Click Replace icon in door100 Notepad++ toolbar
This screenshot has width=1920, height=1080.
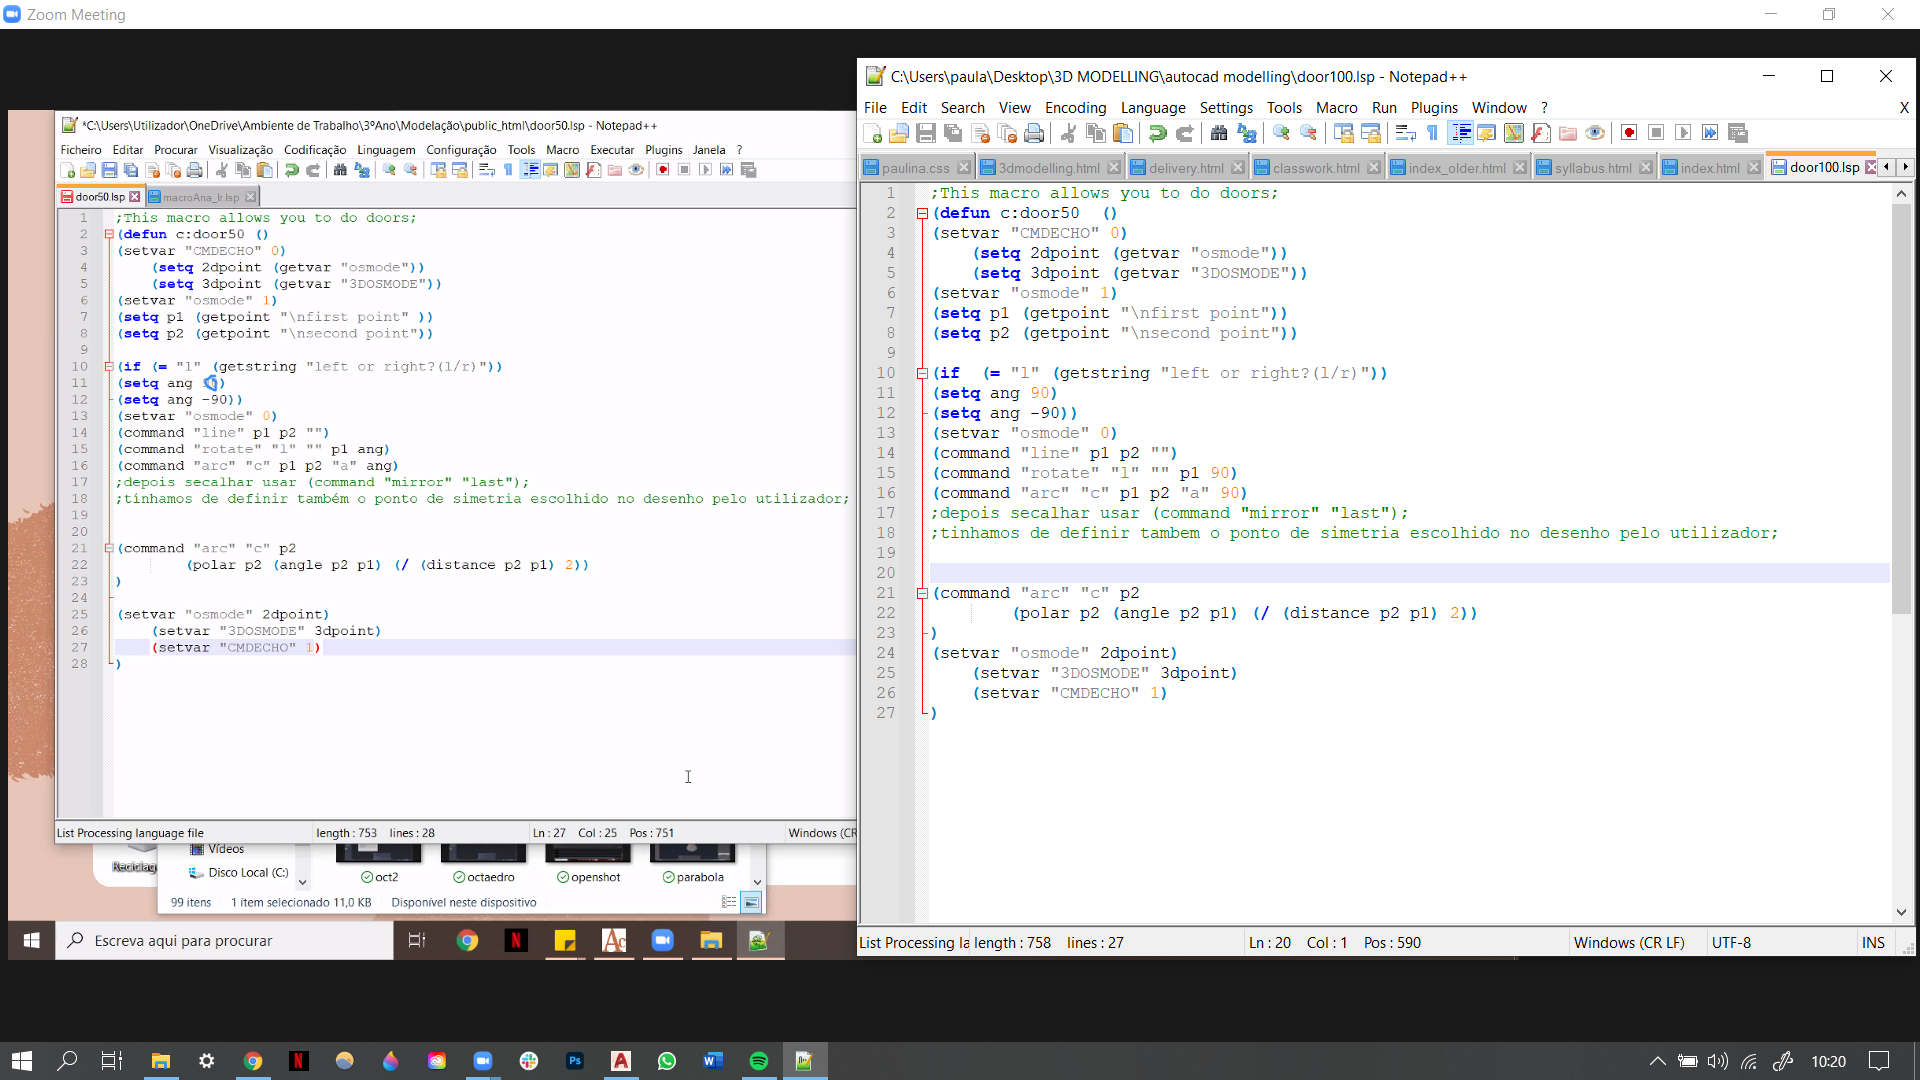pyautogui.click(x=1246, y=133)
